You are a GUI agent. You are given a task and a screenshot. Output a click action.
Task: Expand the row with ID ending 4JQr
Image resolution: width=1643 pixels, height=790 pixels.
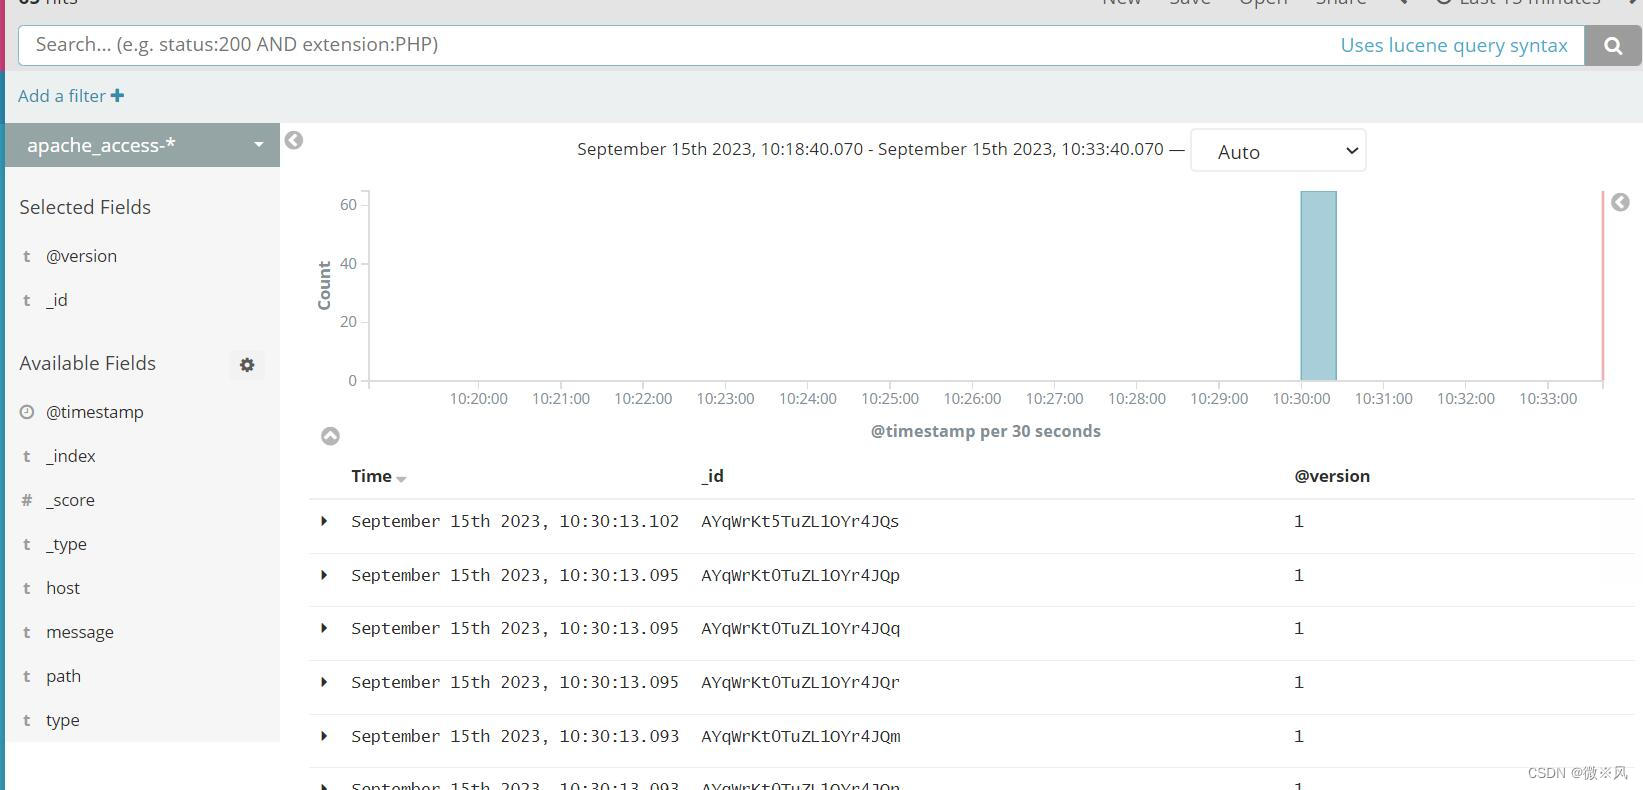[x=324, y=682]
